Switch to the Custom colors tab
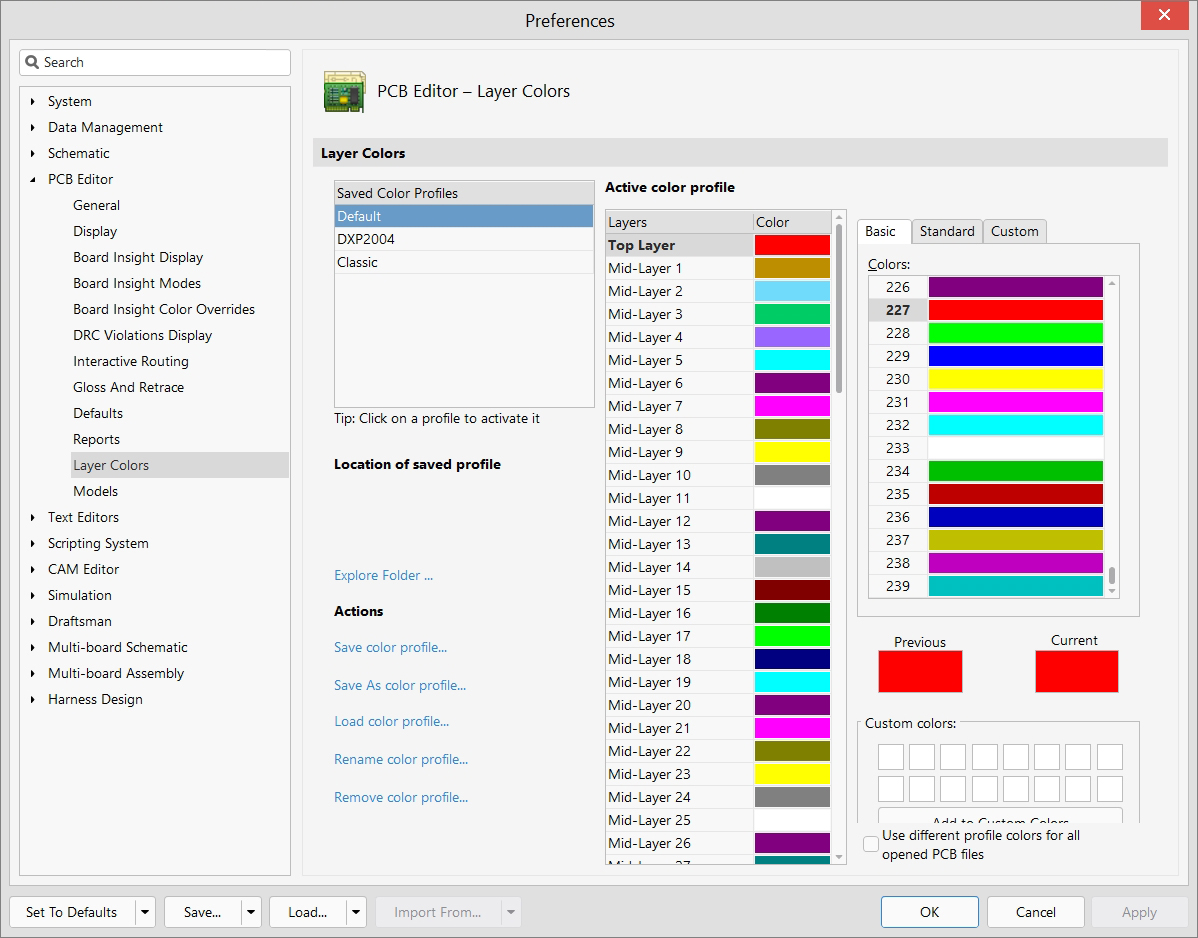The image size is (1198, 938). pyautogui.click(x=1015, y=231)
